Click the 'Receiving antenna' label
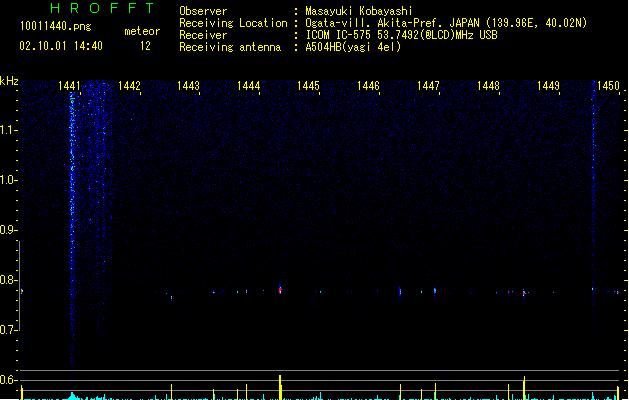This screenshot has height=400, width=629. pyautogui.click(x=230, y=47)
